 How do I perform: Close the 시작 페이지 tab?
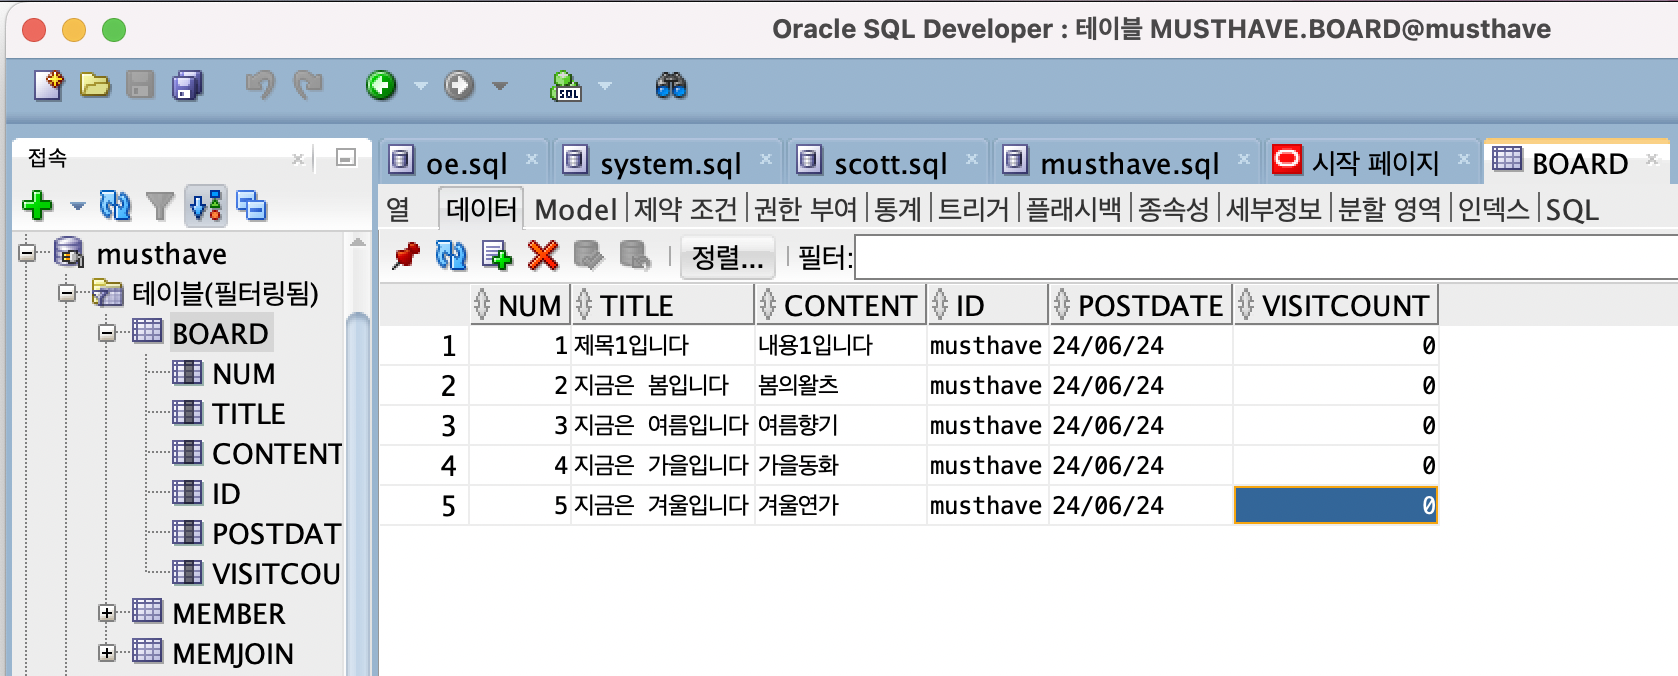(x=1464, y=159)
